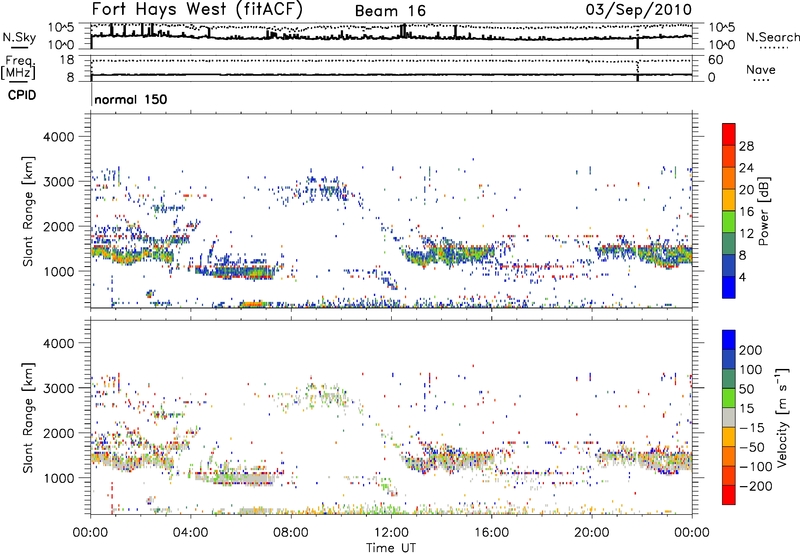Click the 'Beam 16' label

tap(390, 11)
